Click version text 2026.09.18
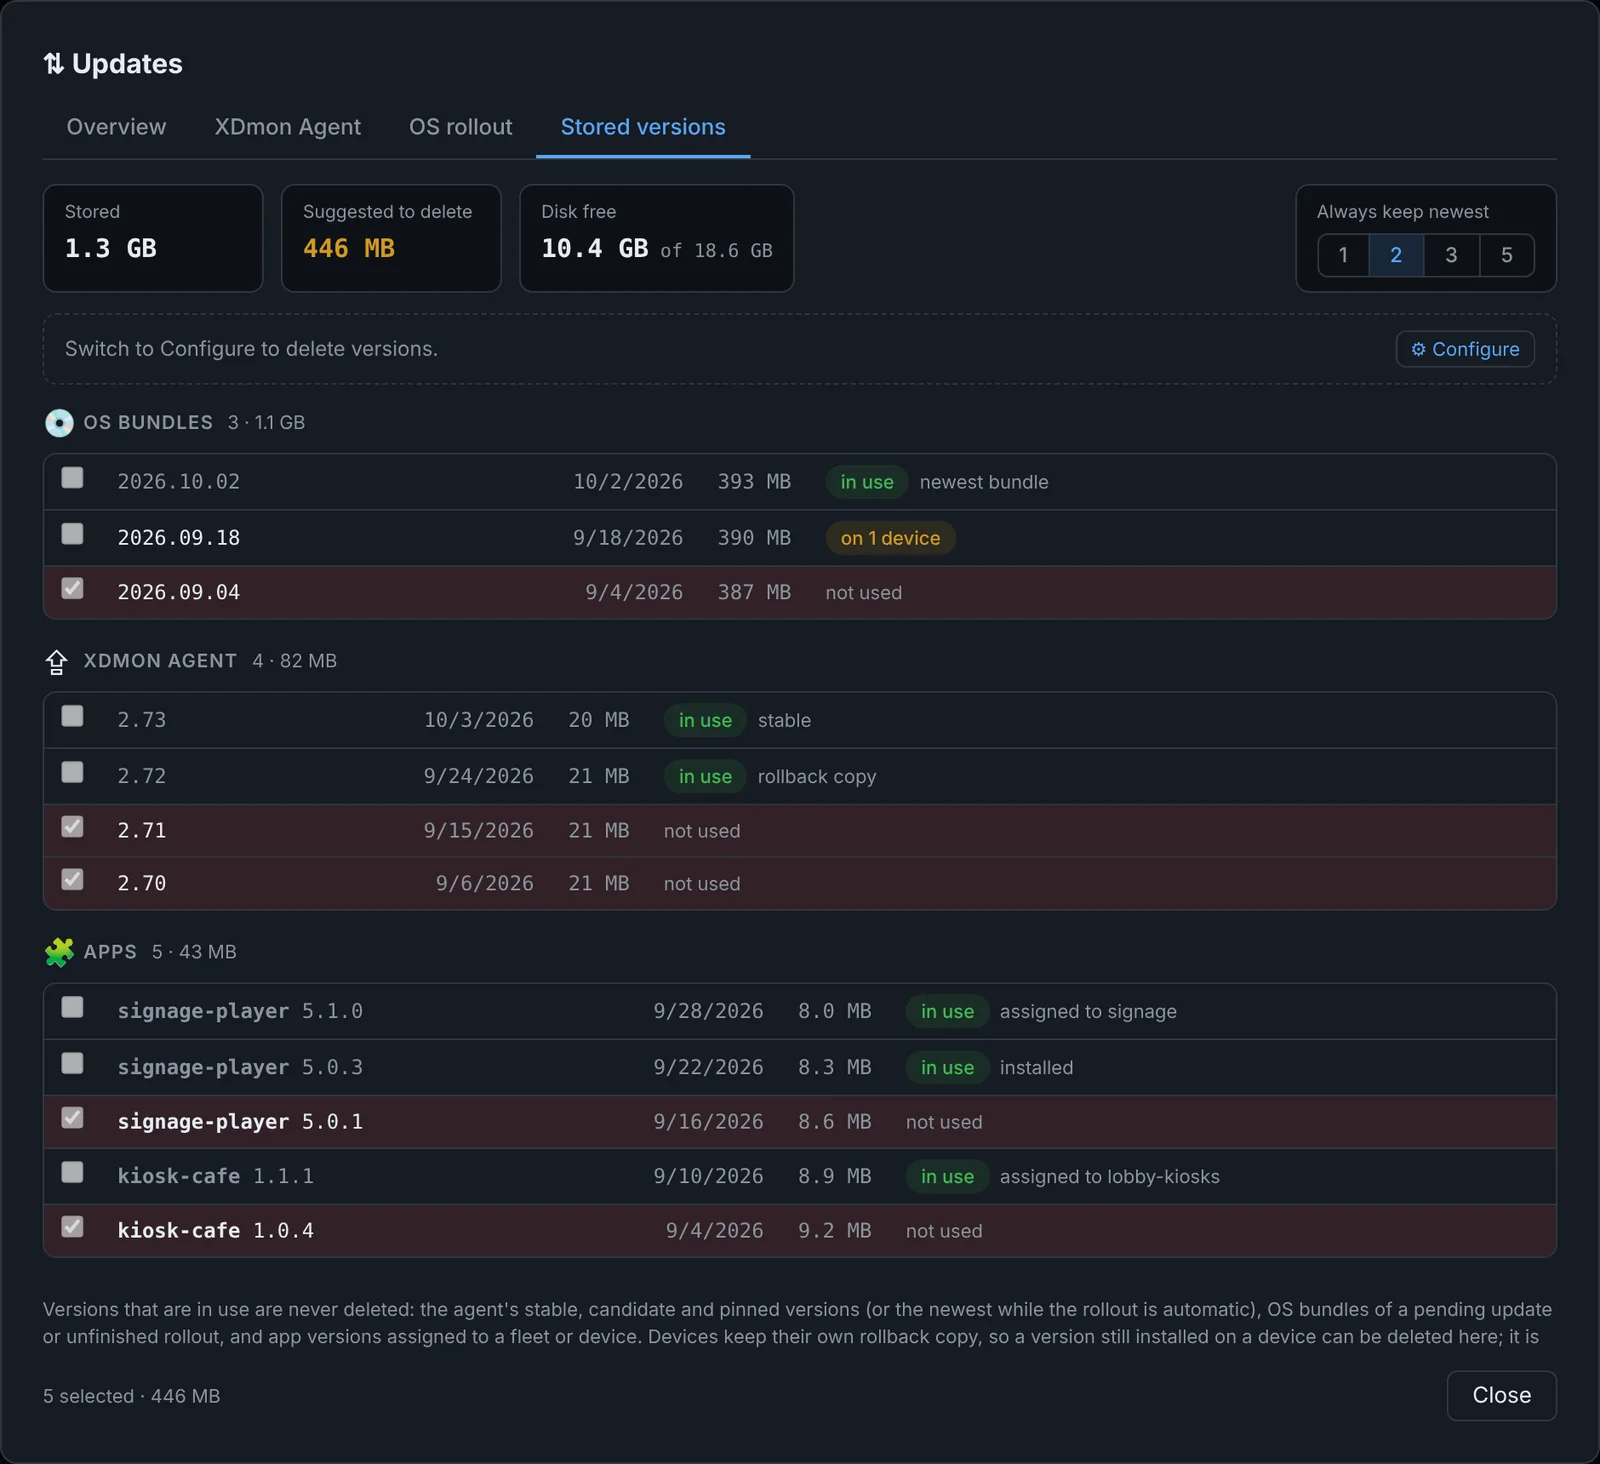This screenshot has height=1464, width=1600. pyautogui.click(x=179, y=538)
